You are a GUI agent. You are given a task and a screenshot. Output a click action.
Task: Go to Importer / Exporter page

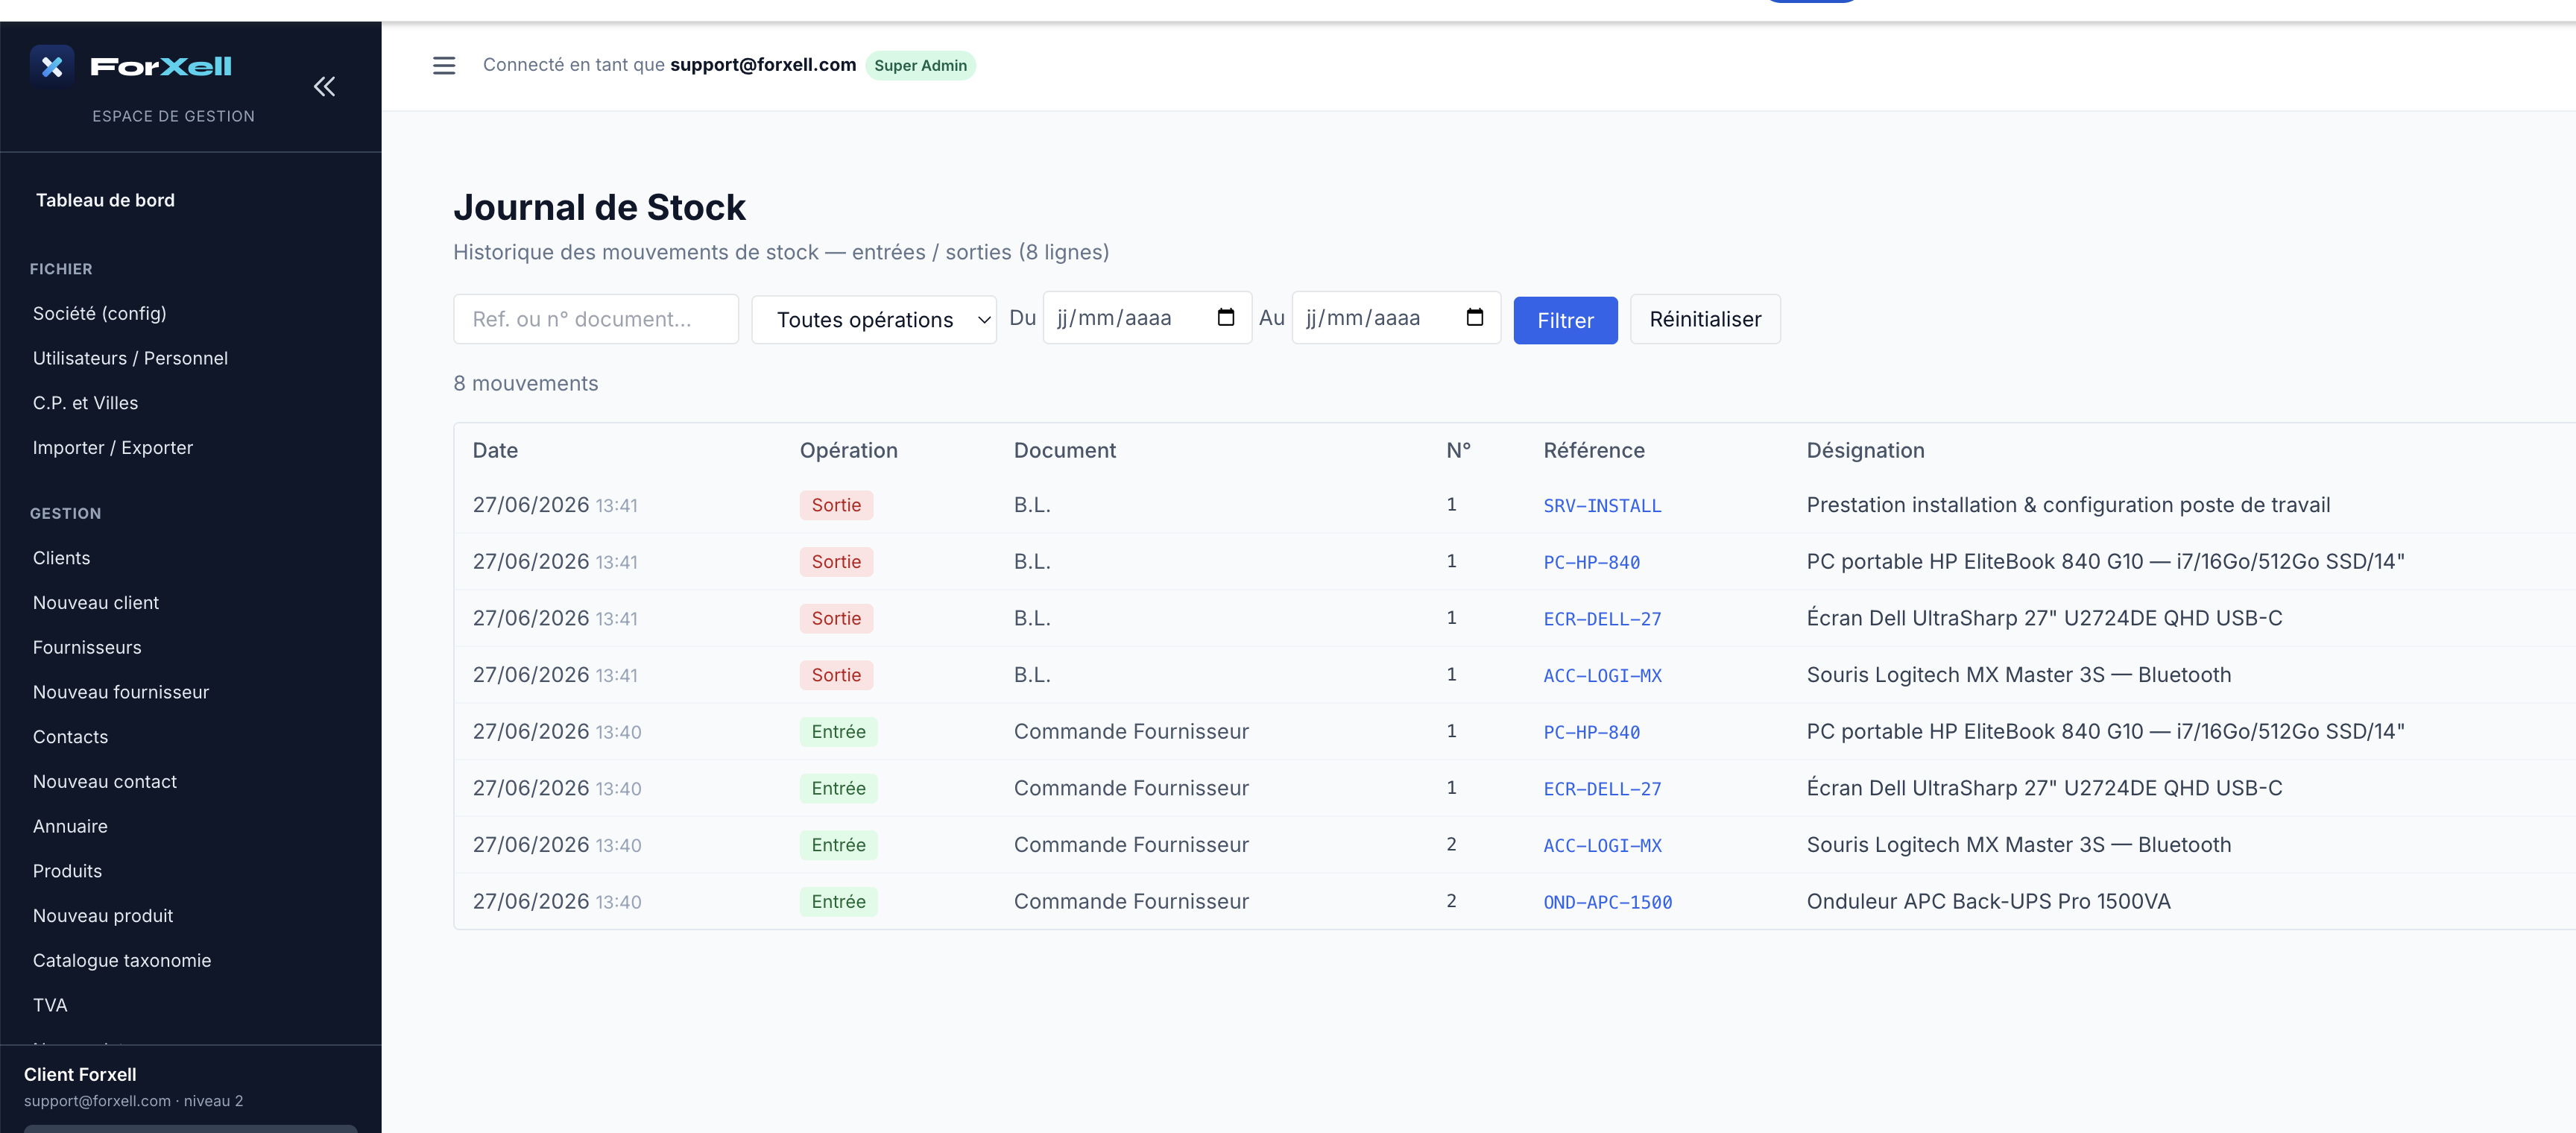(x=113, y=448)
